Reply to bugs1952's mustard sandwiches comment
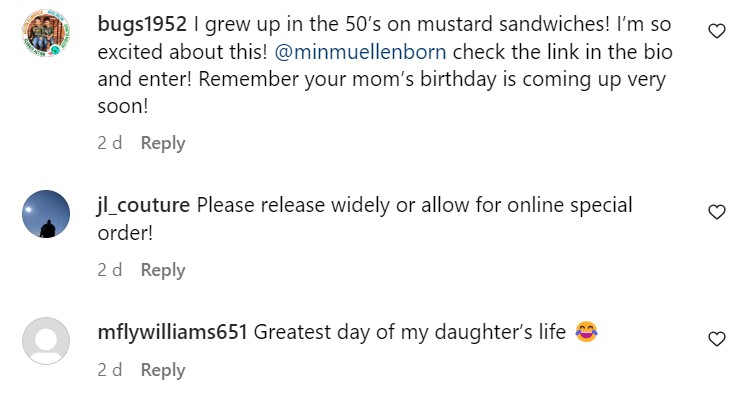Viewport: 742px width, 405px height. coord(163,143)
